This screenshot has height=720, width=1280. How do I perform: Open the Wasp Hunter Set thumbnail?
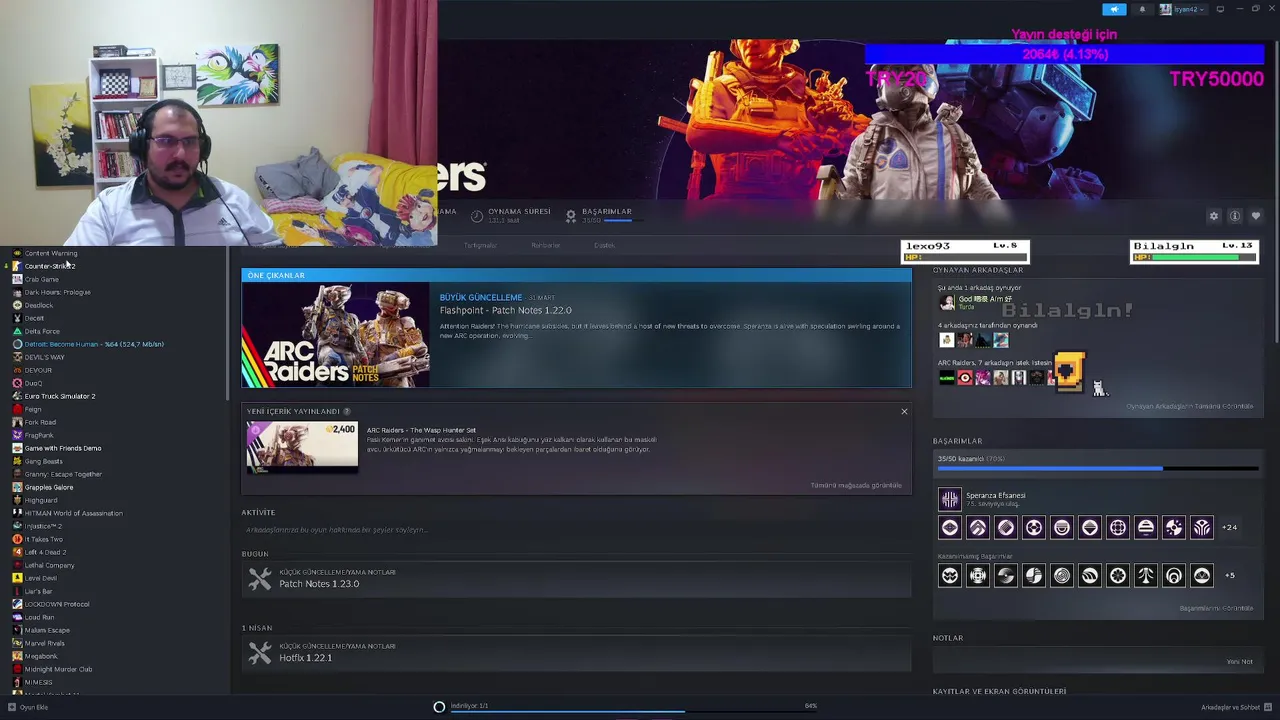click(302, 447)
